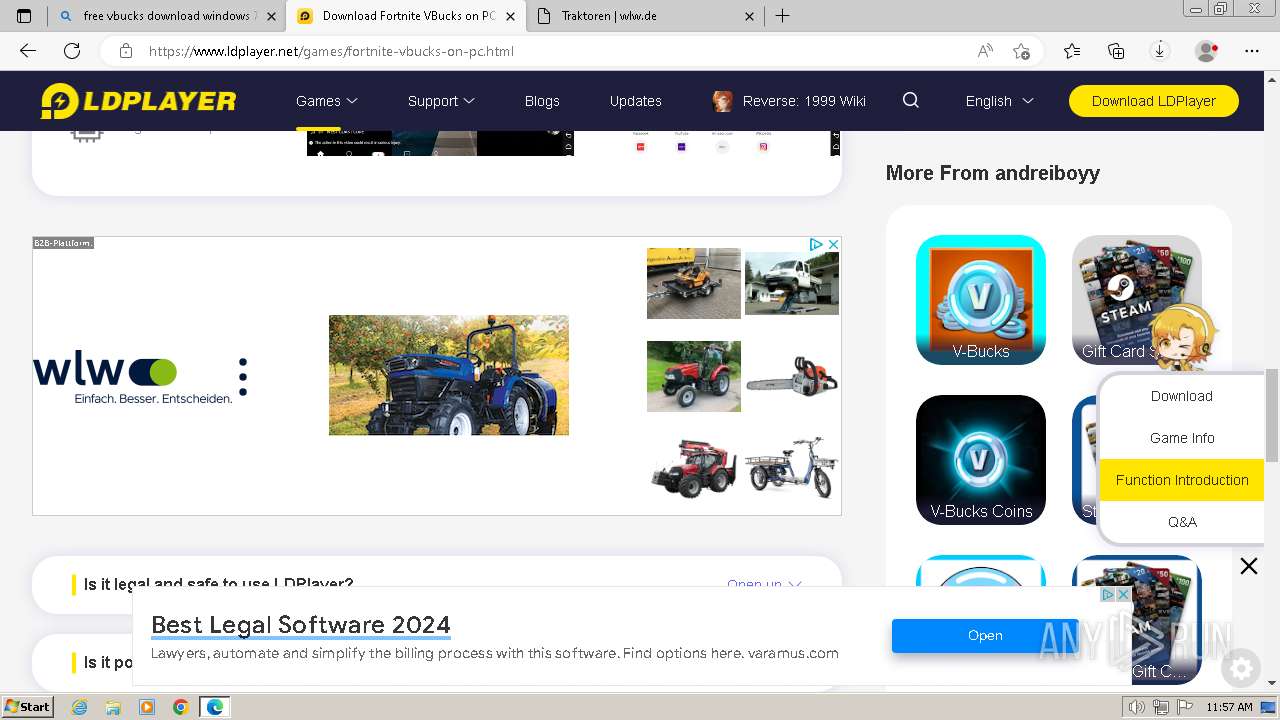Open Chrome from the taskbar
Viewport: 1280px width, 720px height.
point(180,707)
